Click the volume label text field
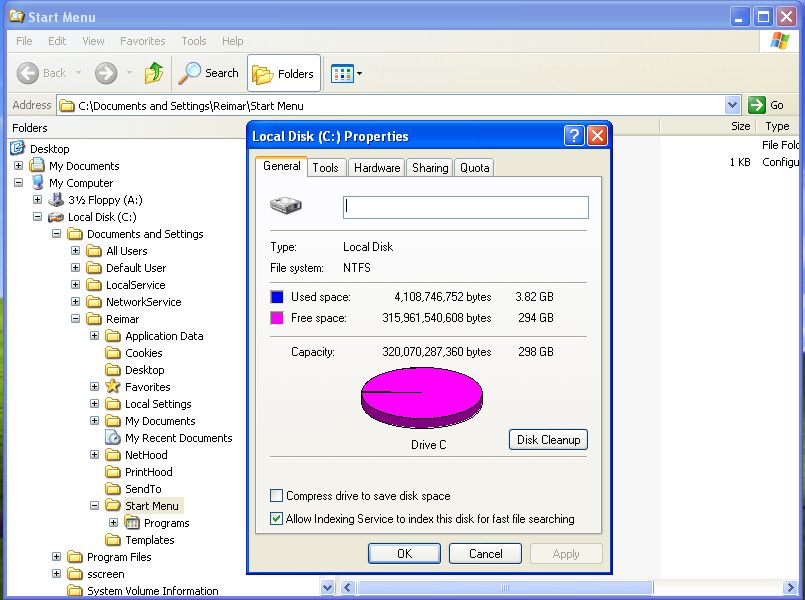 click(466, 207)
